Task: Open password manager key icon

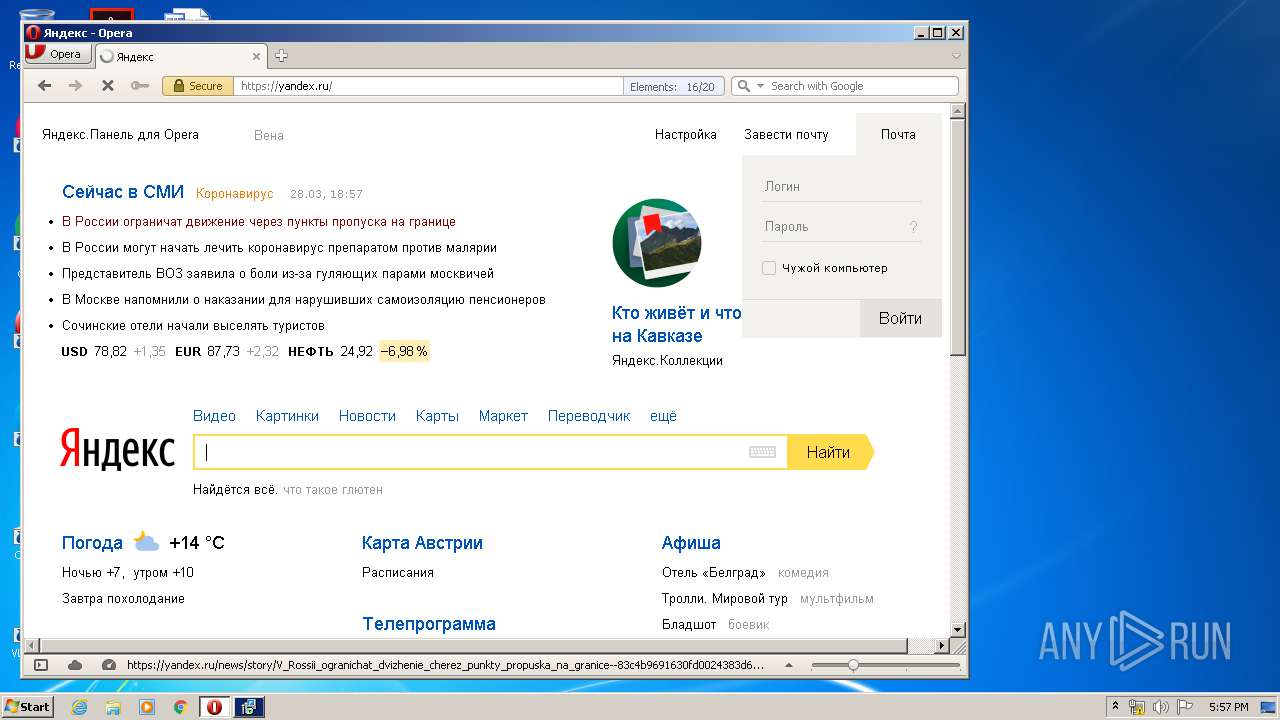Action: point(140,86)
